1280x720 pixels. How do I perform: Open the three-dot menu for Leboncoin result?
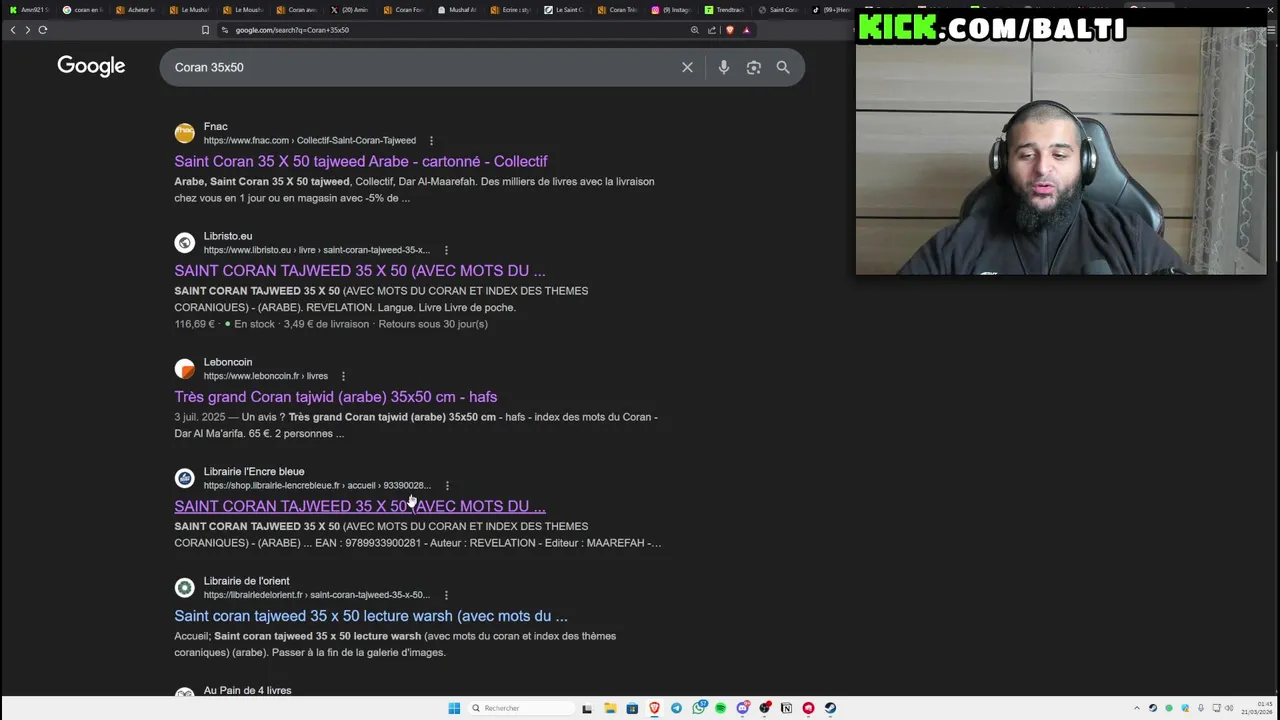click(x=343, y=376)
